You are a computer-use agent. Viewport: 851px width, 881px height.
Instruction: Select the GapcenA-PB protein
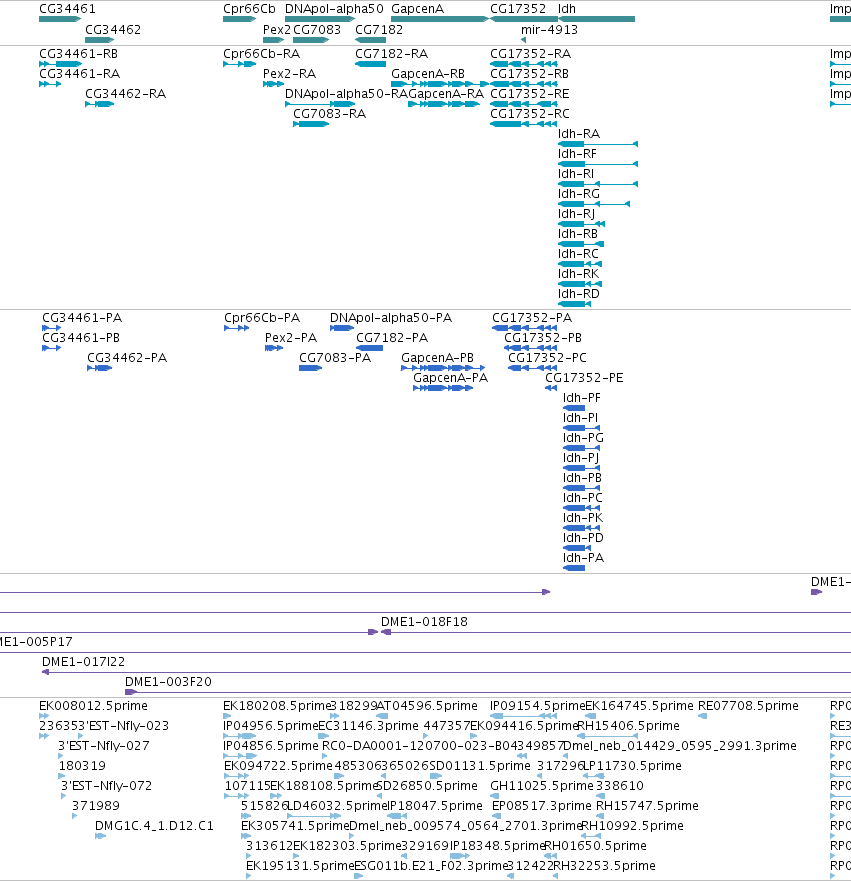(443, 368)
